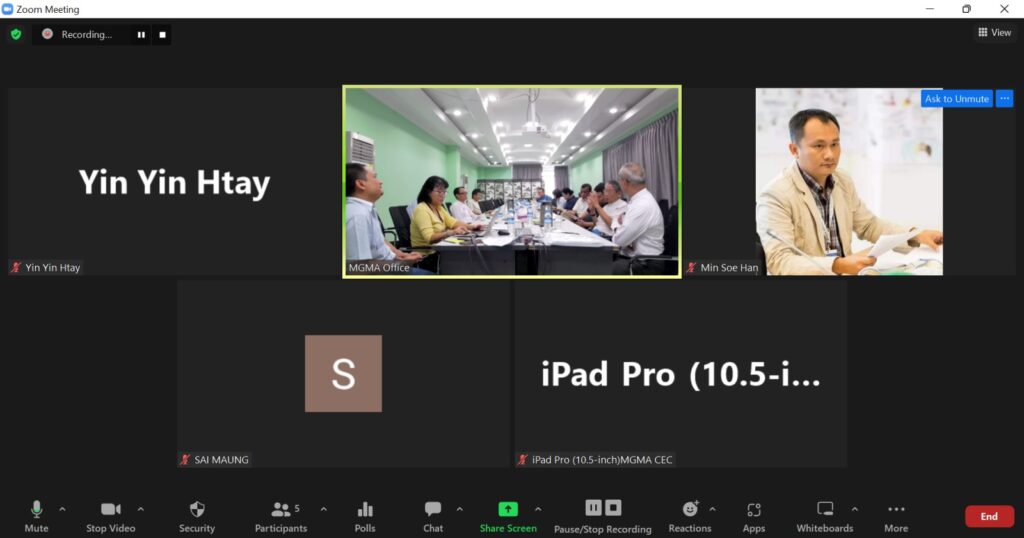Click Zoom Meeting title bar icon
The width and height of the screenshot is (1024, 538).
pos(7,9)
